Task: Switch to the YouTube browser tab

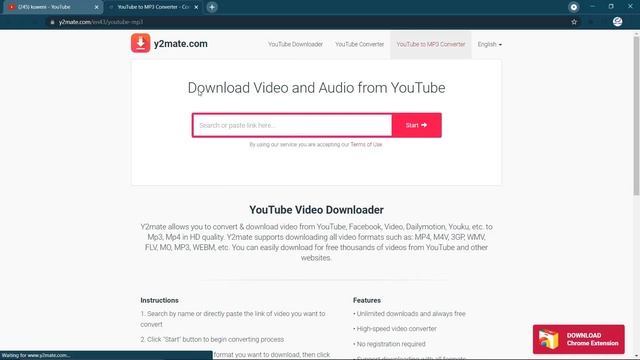Action: [48, 7]
